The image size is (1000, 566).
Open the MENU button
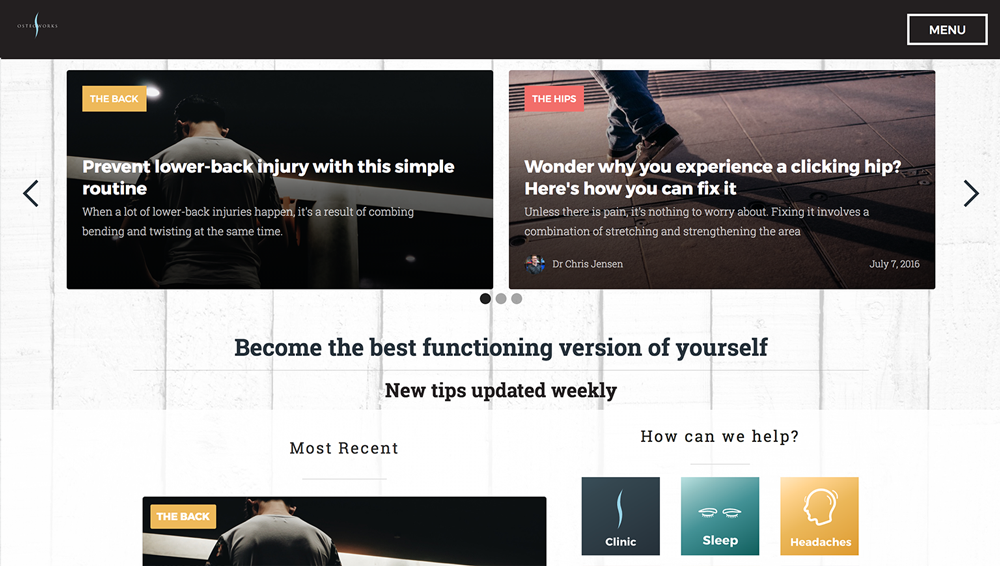pos(947,29)
